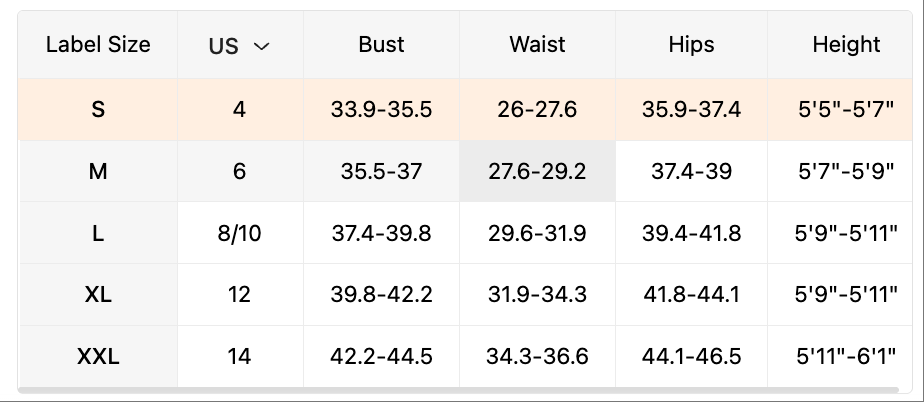The height and width of the screenshot is (402, 924).
Task: Click the highlighted waist cell 27.6-29.2
Action: click(537, 171)
